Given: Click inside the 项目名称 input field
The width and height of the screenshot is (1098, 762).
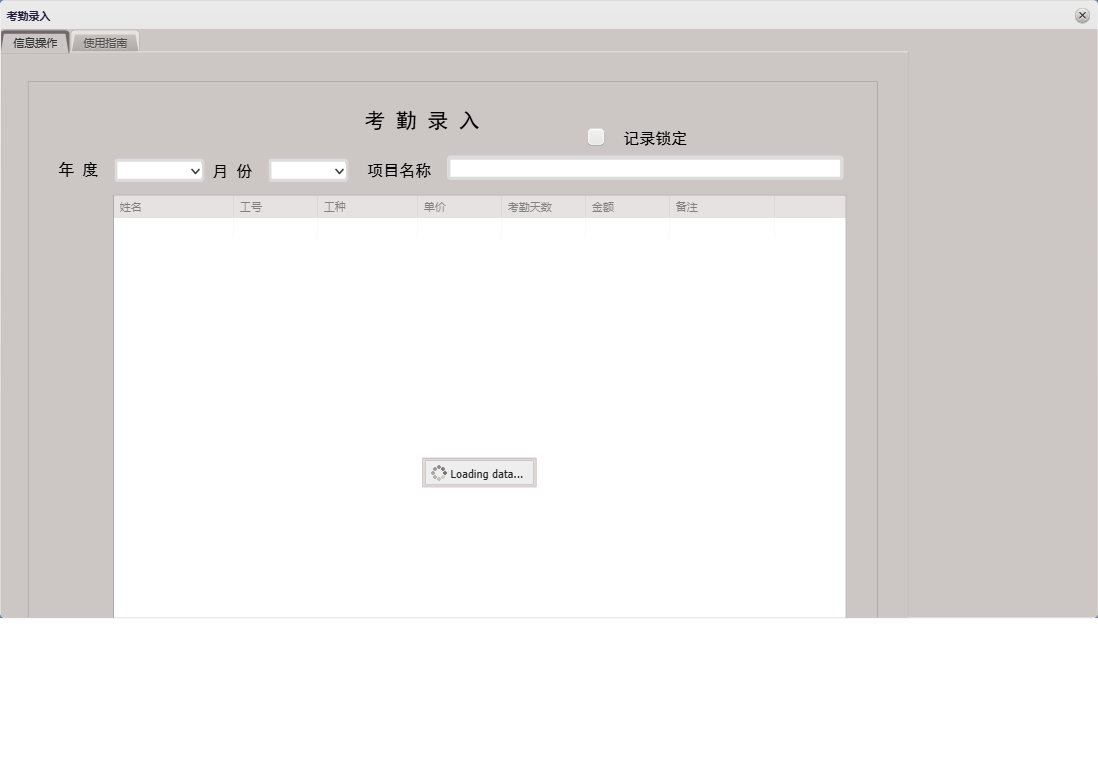Looking at the screenshot, I should point(646,167).
